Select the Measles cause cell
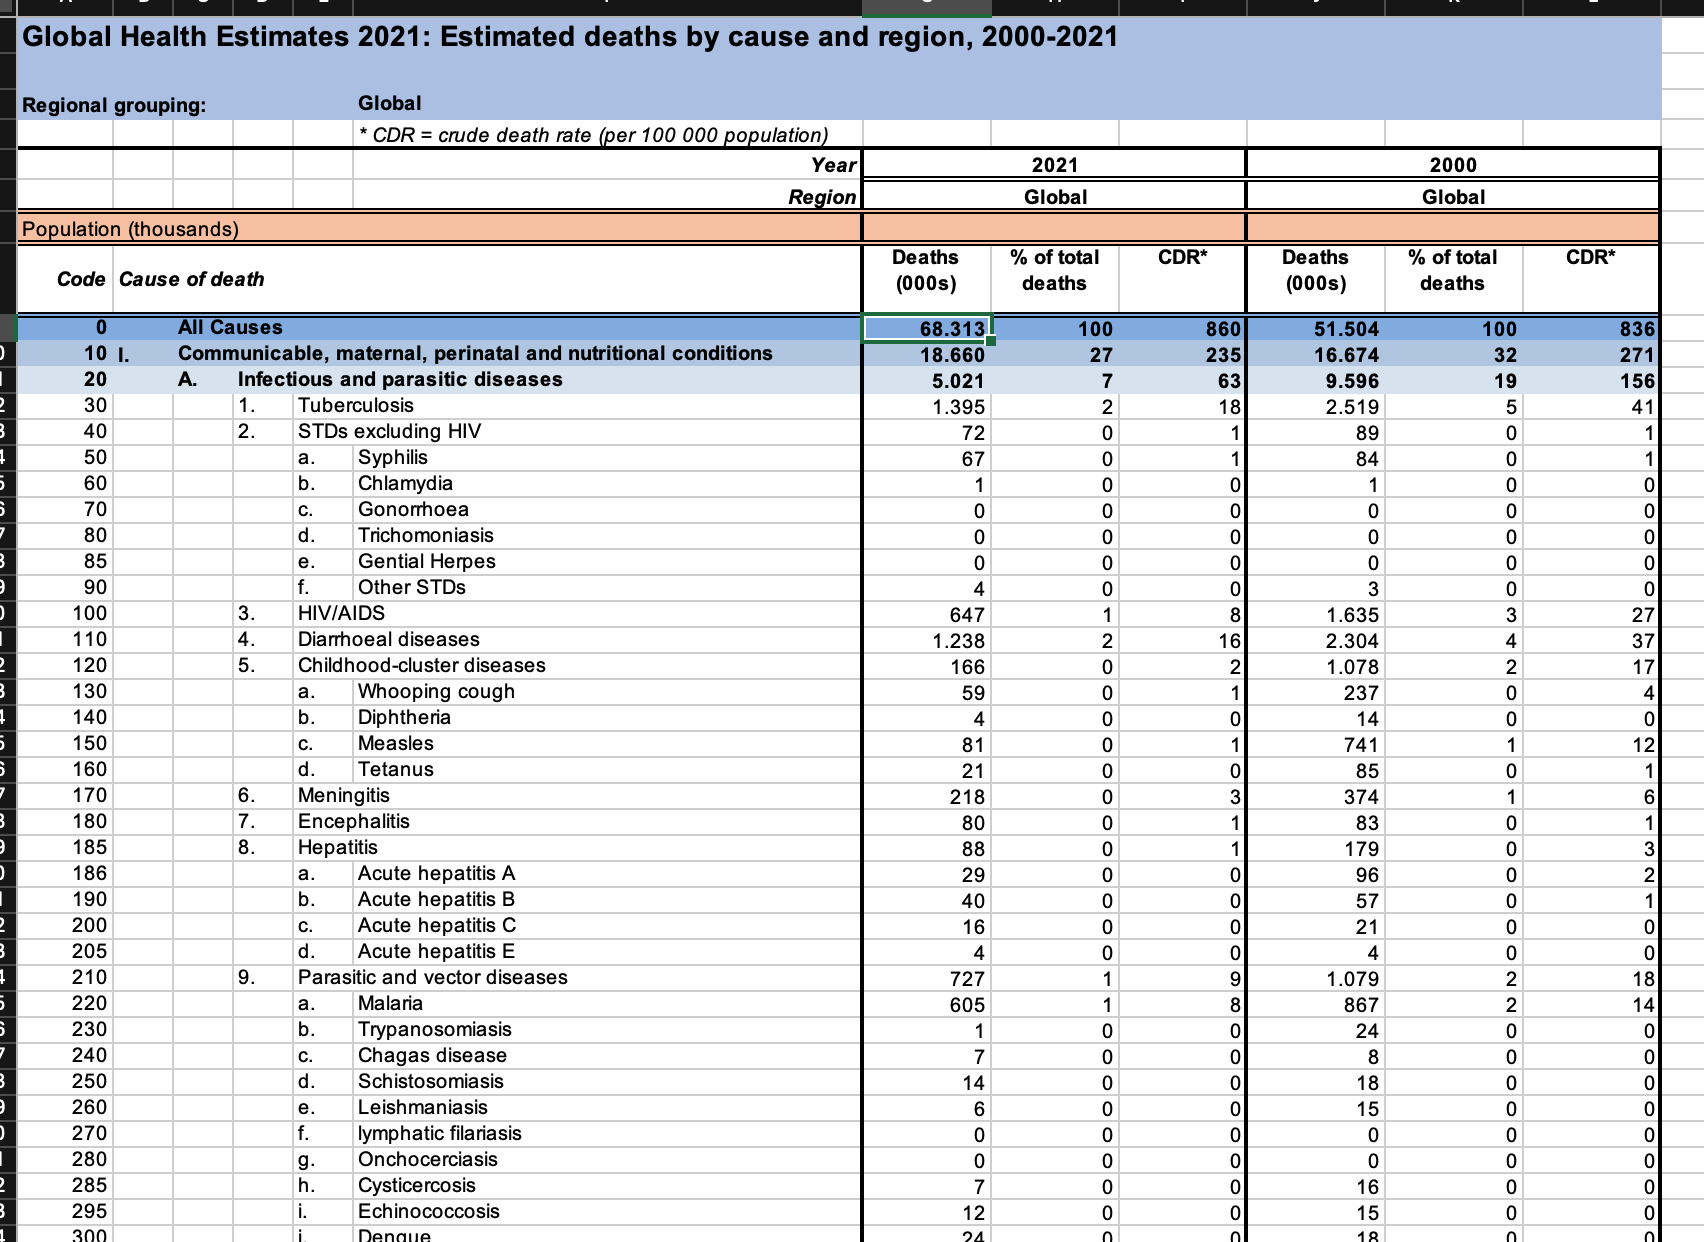This screenshot has height=1242, width=1704. (396, 743)
